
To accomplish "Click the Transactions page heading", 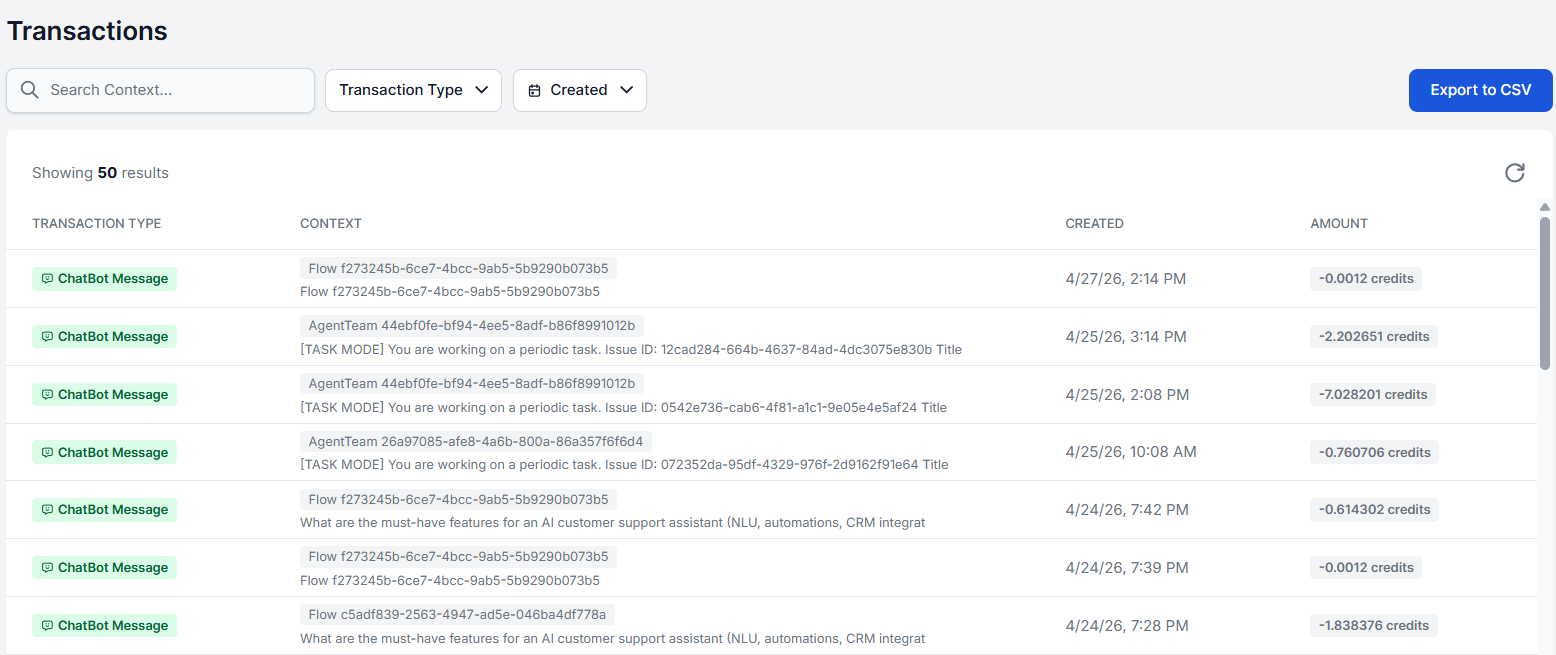I will [87, 31].
